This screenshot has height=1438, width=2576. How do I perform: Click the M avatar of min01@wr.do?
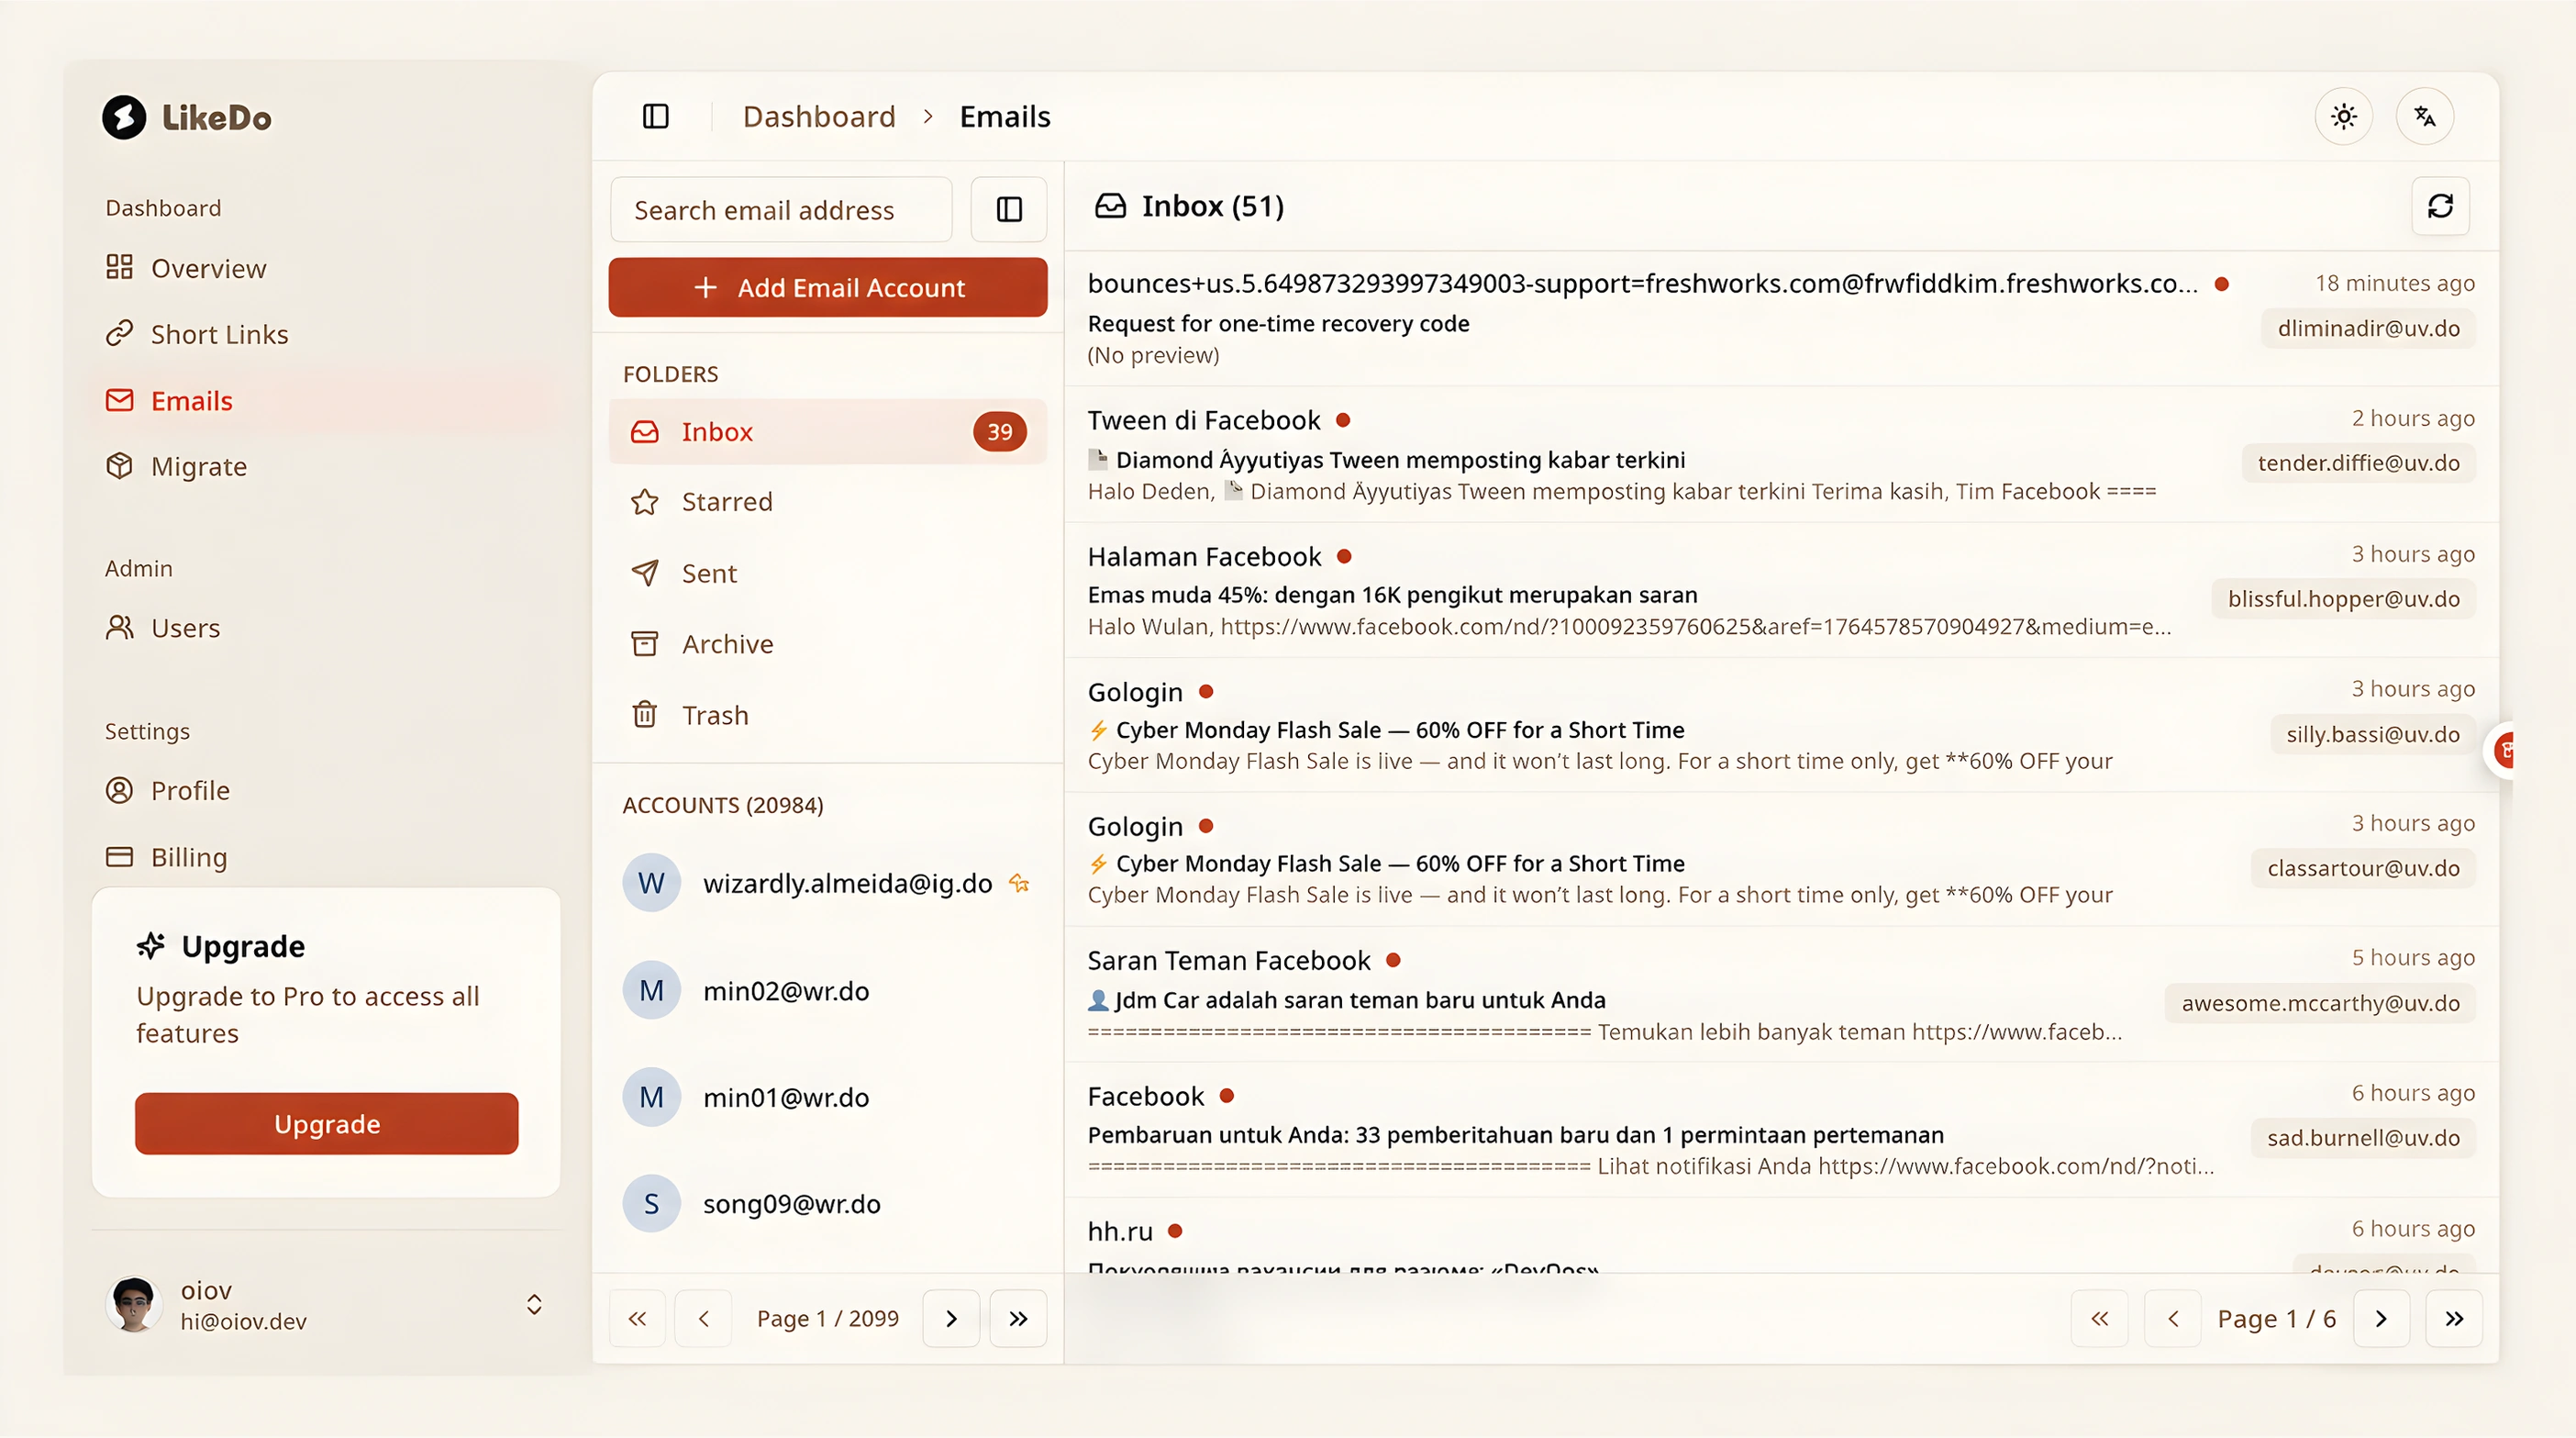point(652,1097)
